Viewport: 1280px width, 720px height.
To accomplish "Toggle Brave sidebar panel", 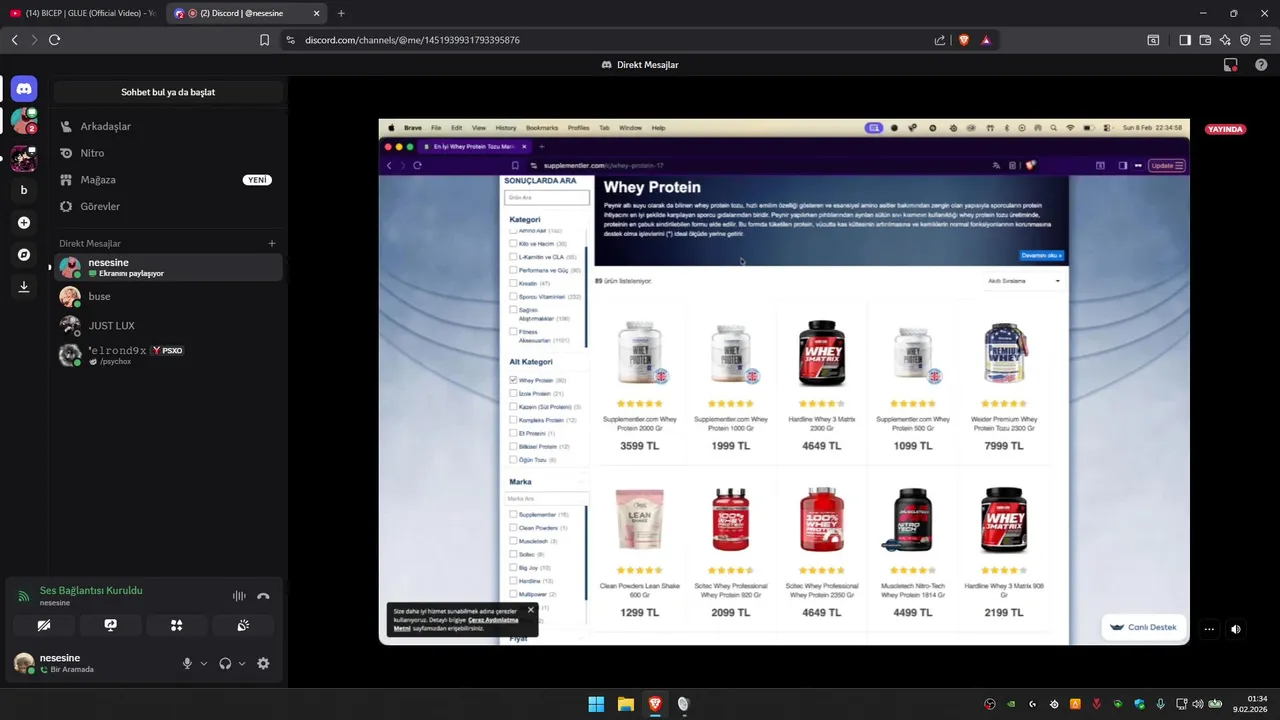I will 1185,40.
